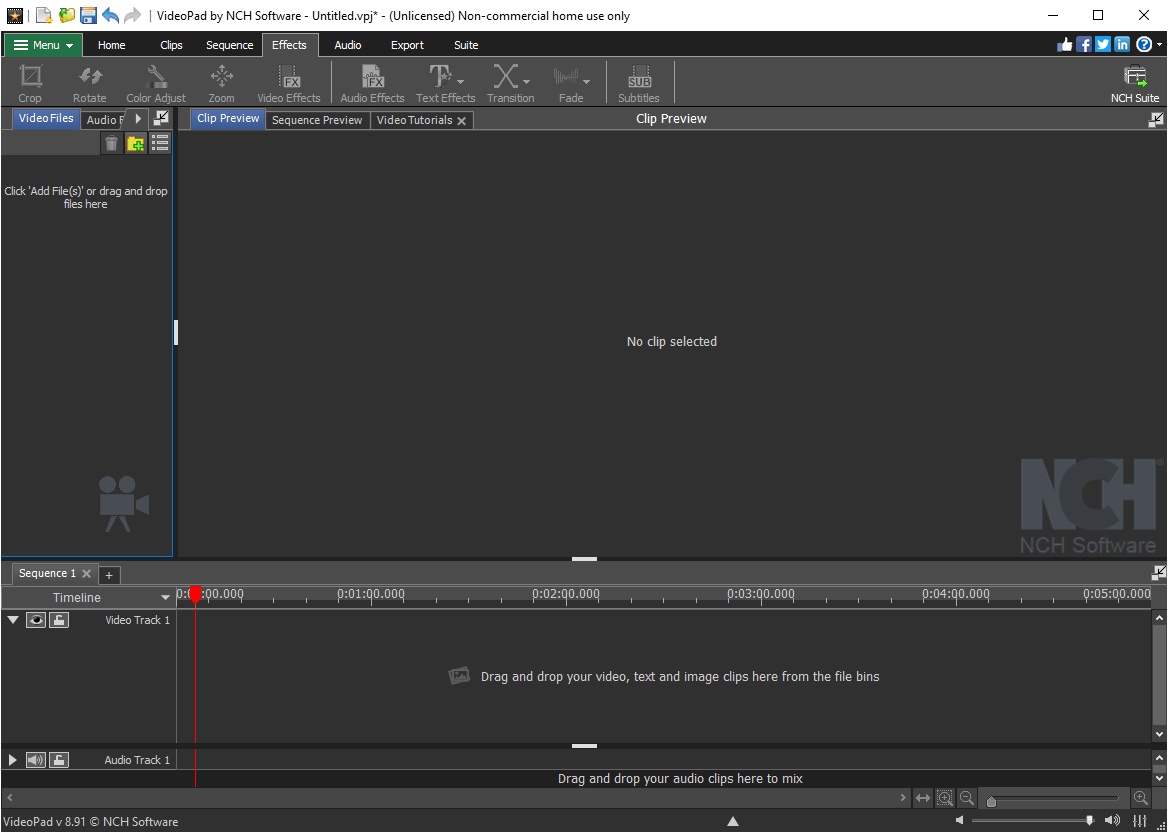Open the Audio ribbon tab

(348, 45)
